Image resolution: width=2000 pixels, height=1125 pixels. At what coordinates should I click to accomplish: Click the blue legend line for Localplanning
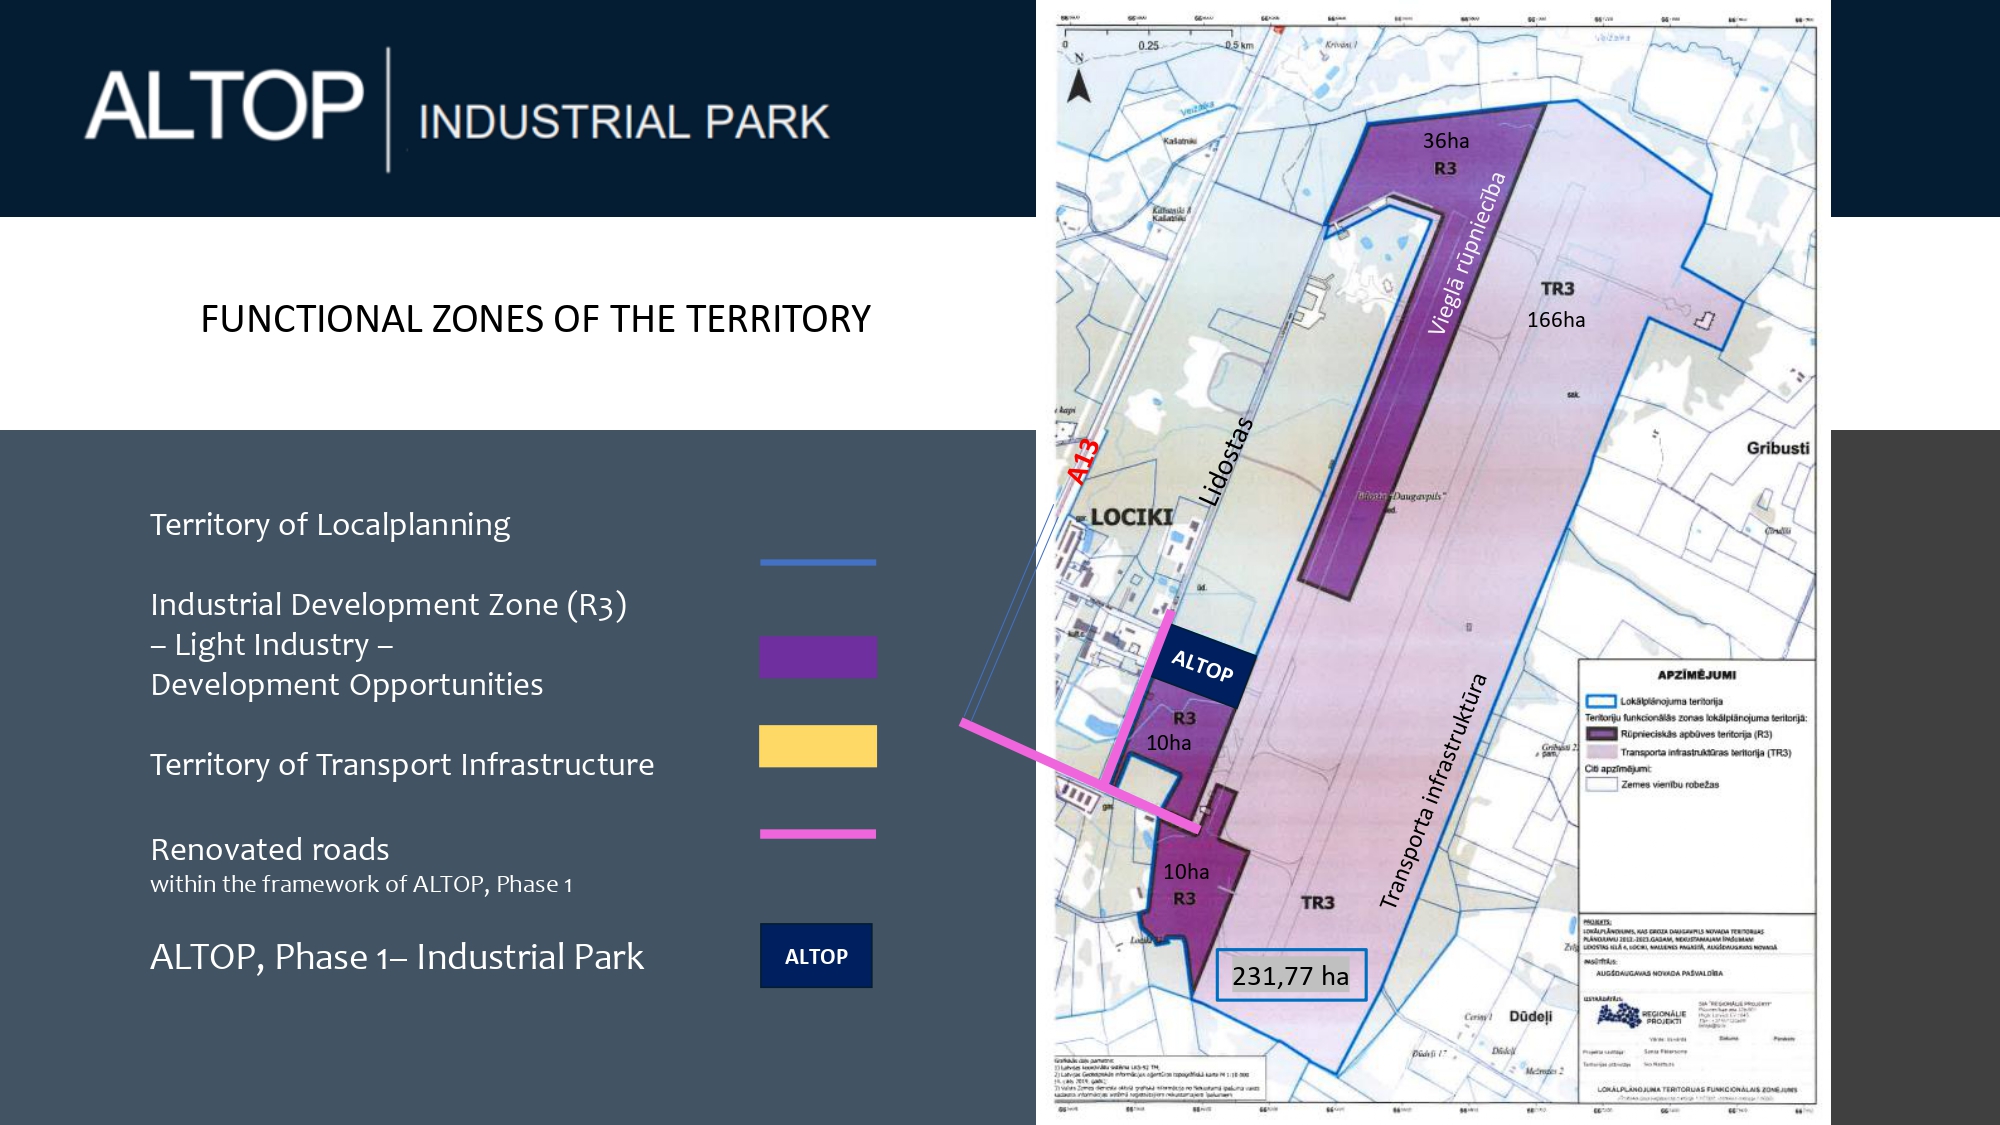[x=818, y=563]
